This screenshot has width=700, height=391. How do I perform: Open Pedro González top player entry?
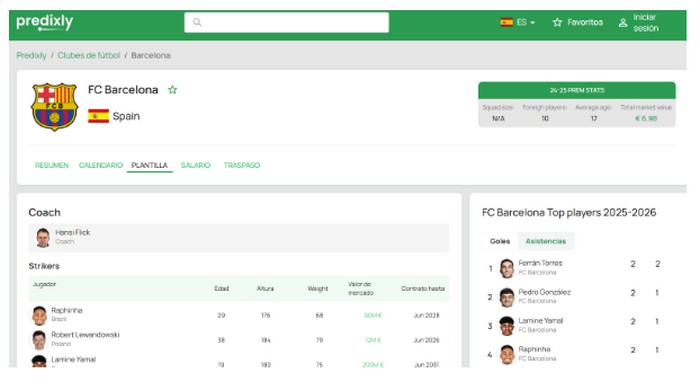[544, 292]
